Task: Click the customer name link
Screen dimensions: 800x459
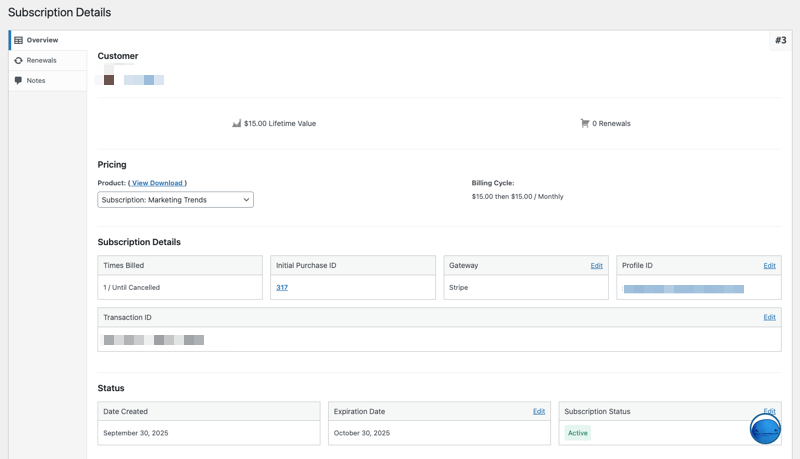Action: click(144, 80)
